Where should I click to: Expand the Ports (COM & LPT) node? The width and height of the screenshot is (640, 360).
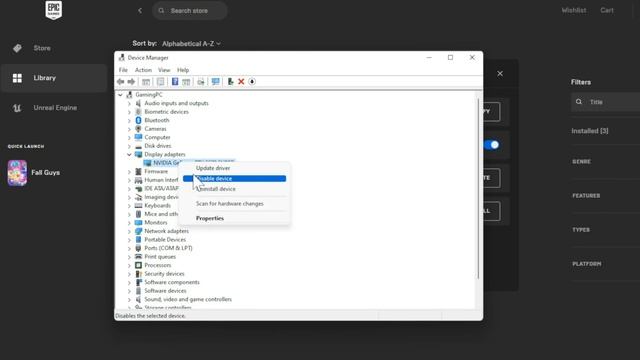(x=129, y=249)
